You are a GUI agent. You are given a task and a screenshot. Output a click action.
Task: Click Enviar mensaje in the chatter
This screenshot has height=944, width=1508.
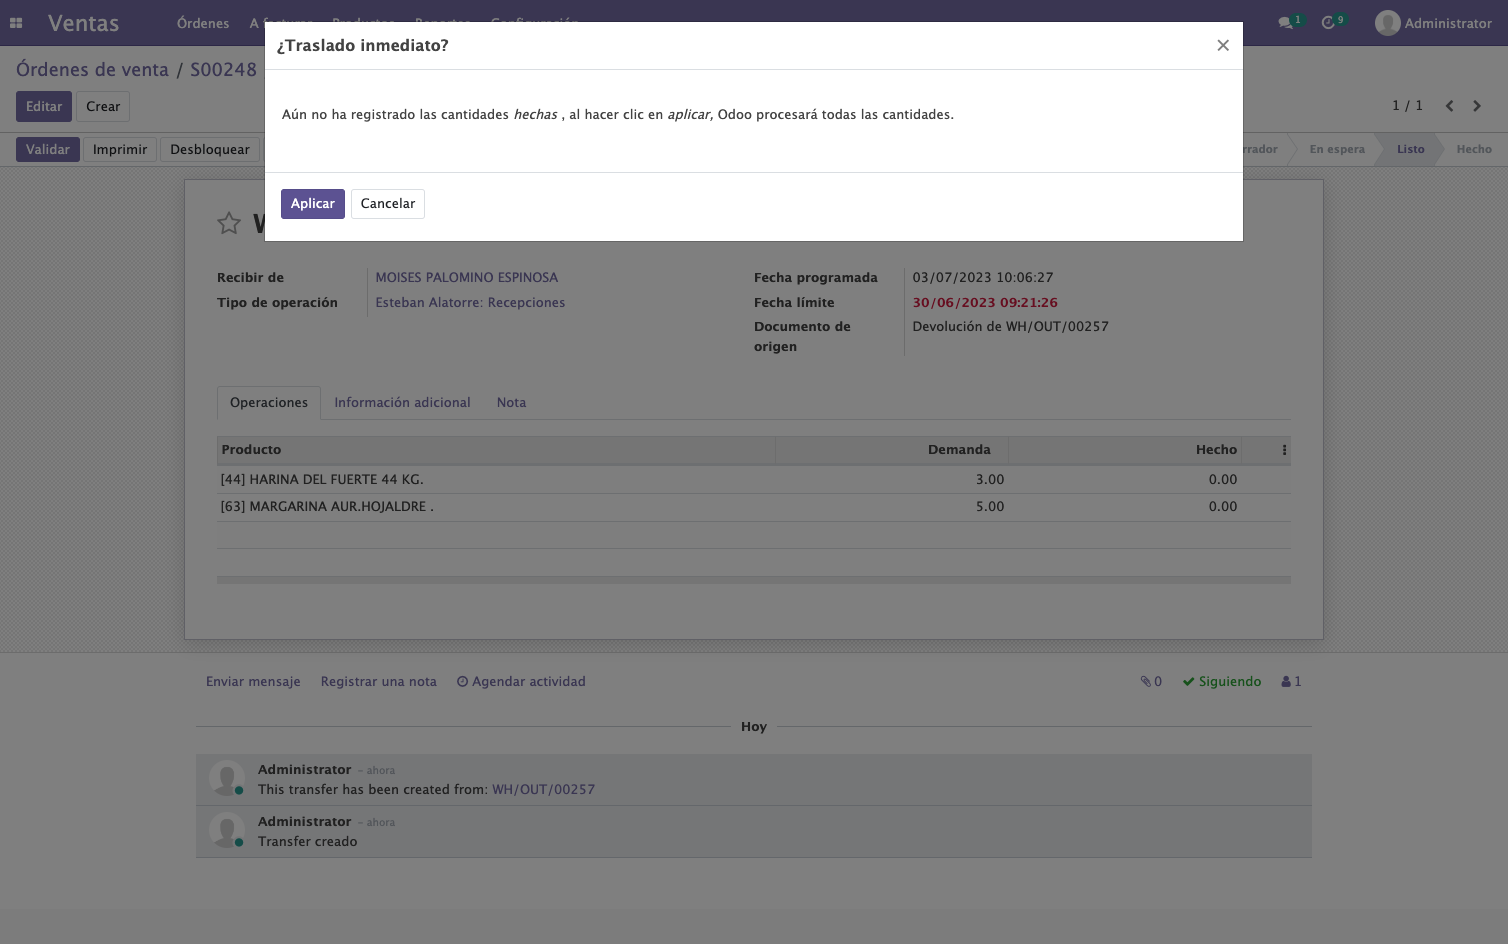(253, 682)
